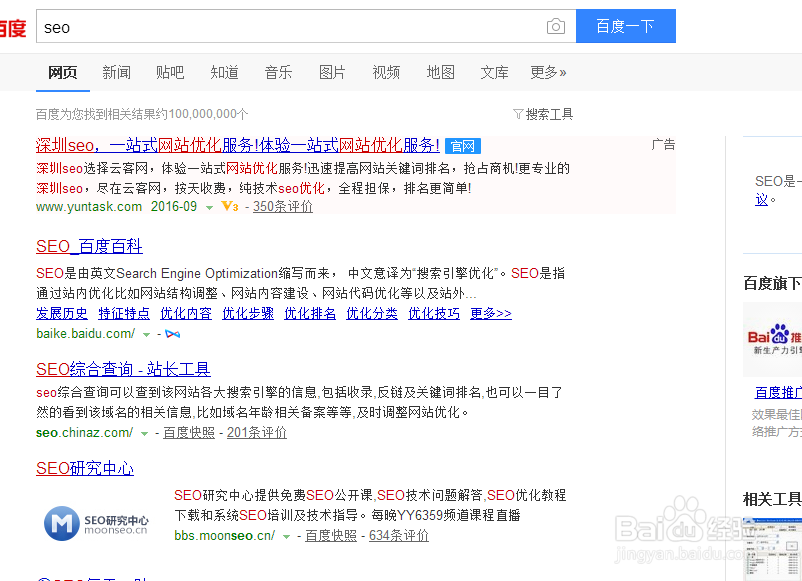Expand dropdown arrow after bbs.moonseo.cn
The image size is (802, 581).
(x=286, y=537)
